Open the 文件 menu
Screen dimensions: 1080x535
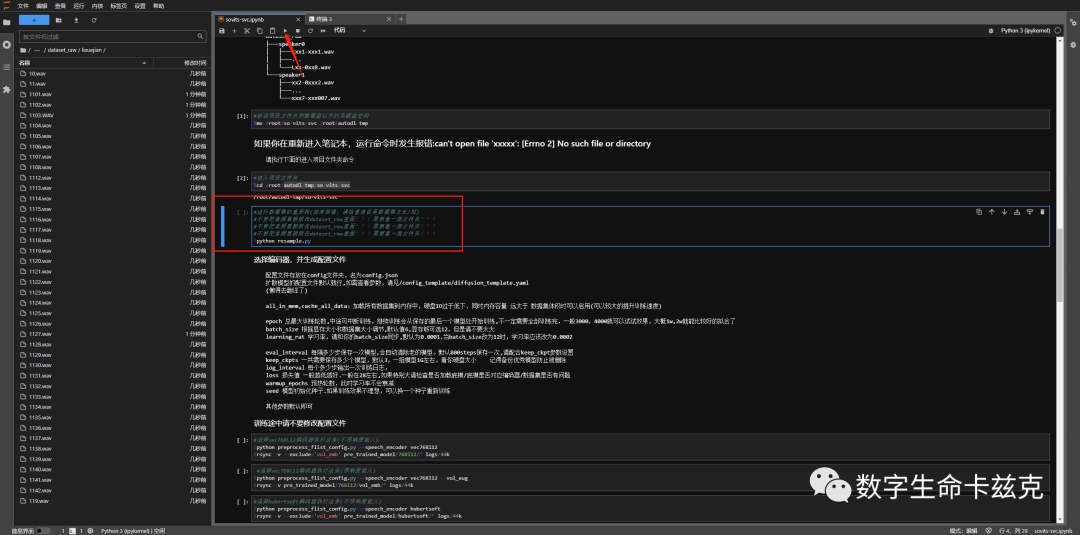click(x=23, y=6)
